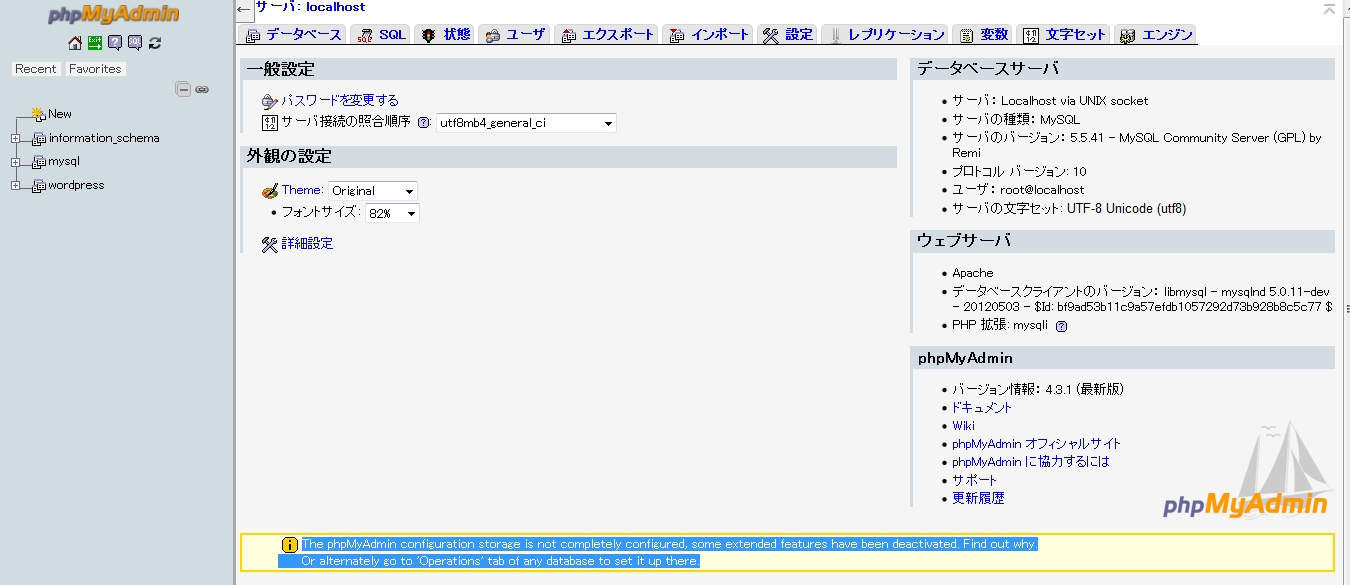Expand the mysql database node
Image resolution: width=1350 pixels, height=585 pixels.
(15, 162)
